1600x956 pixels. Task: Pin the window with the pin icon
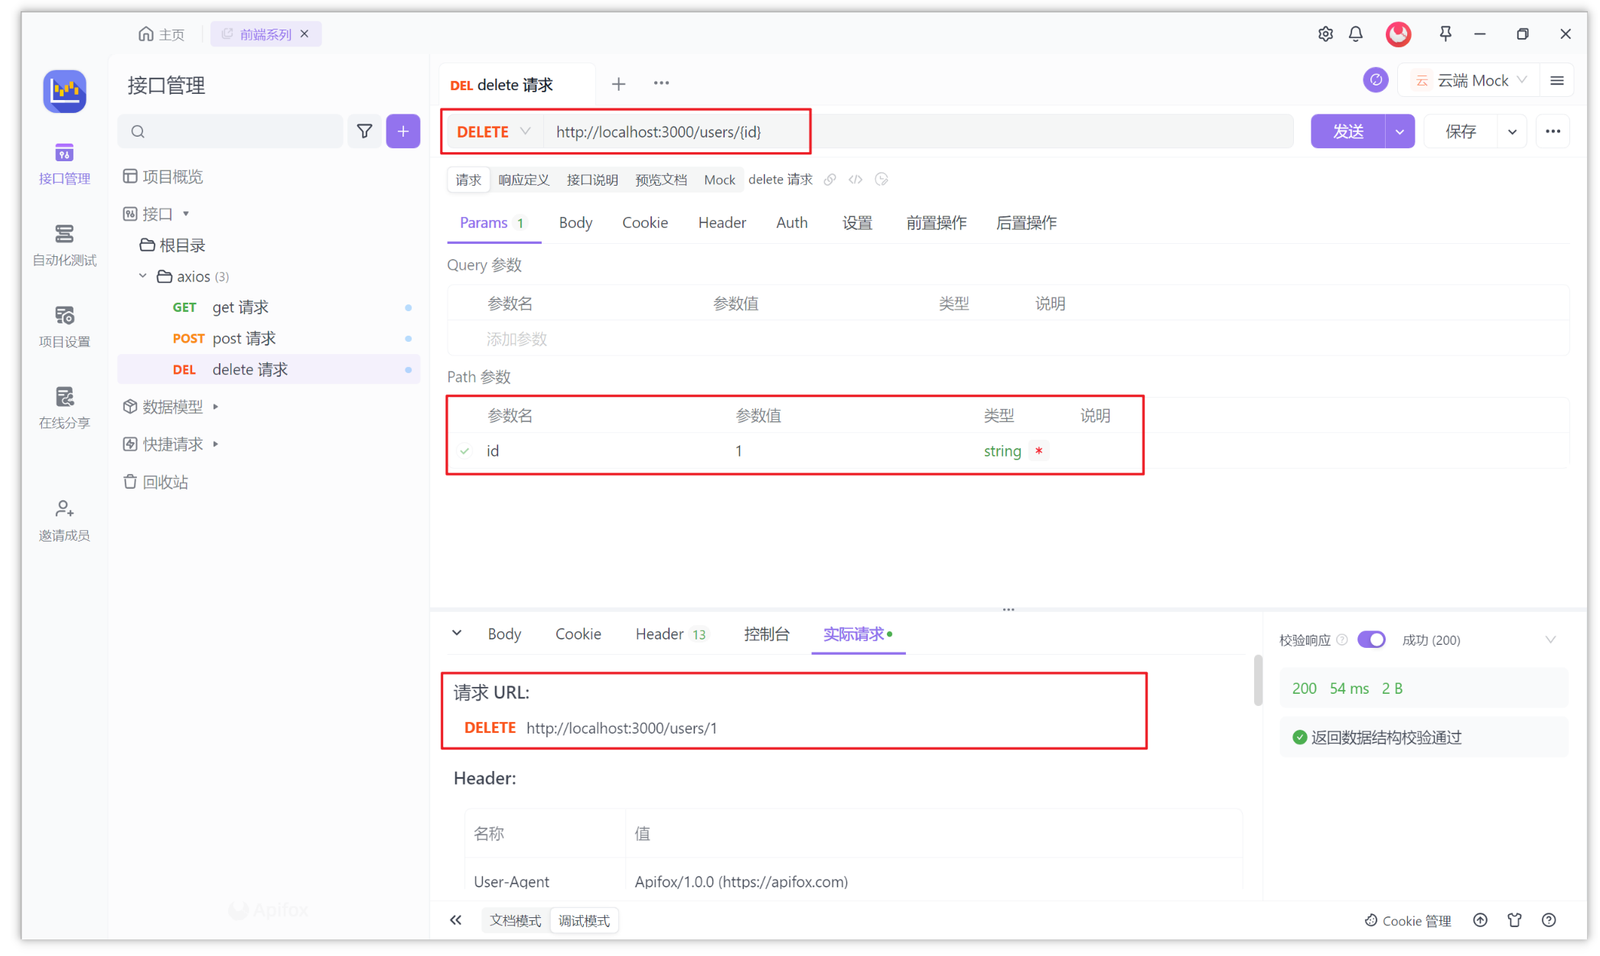[x=1445, y=33]
